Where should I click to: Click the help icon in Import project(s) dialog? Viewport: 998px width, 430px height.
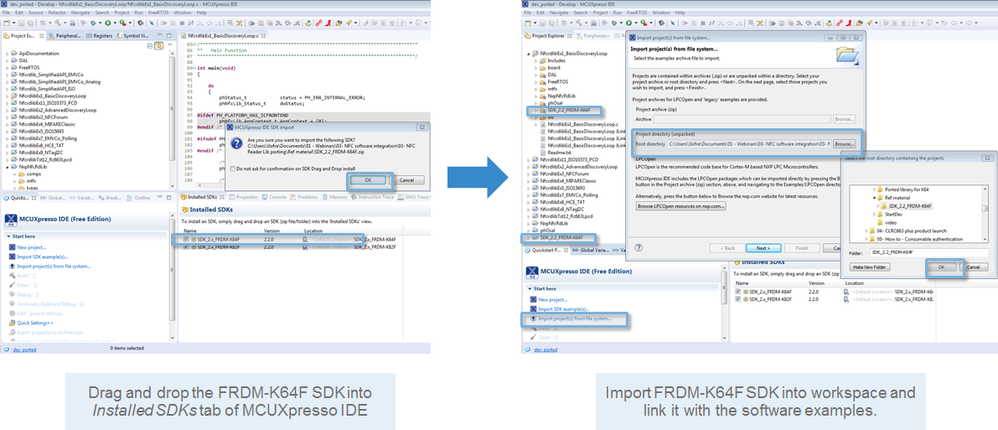638,247
